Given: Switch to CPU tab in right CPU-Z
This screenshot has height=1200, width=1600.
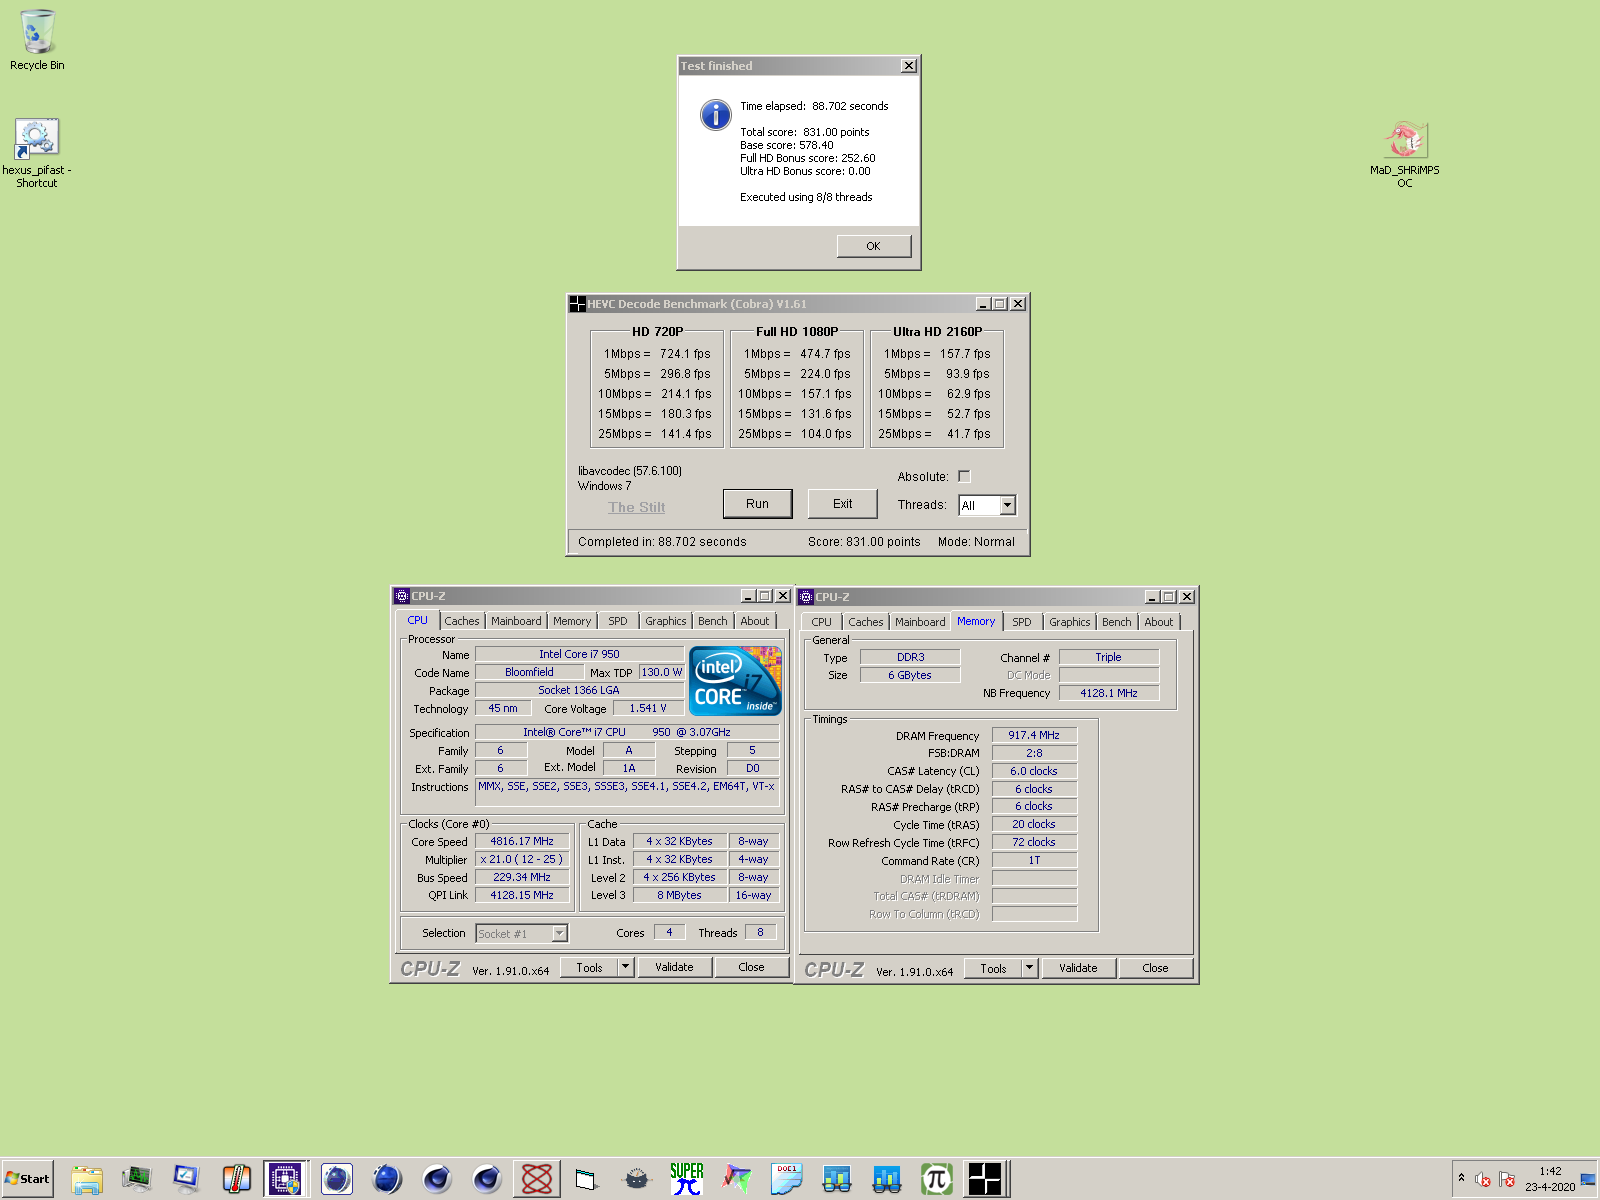Looking at the screenshot, I should pos(822,622).
